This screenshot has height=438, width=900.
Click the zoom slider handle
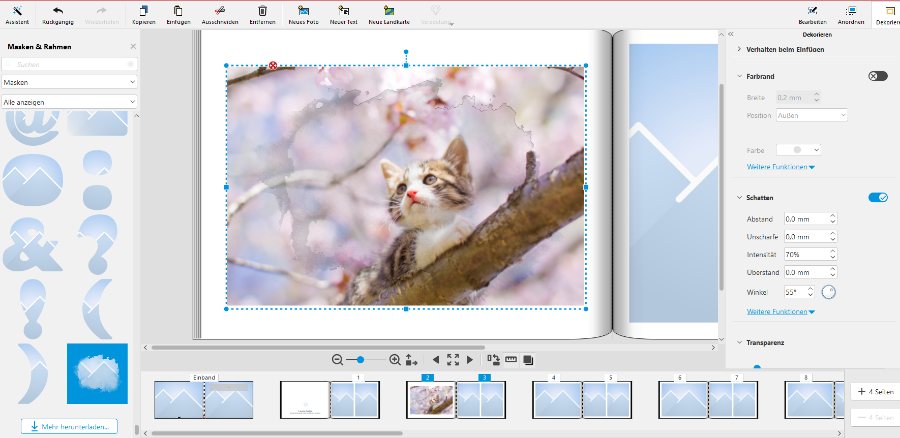[360, 359]
